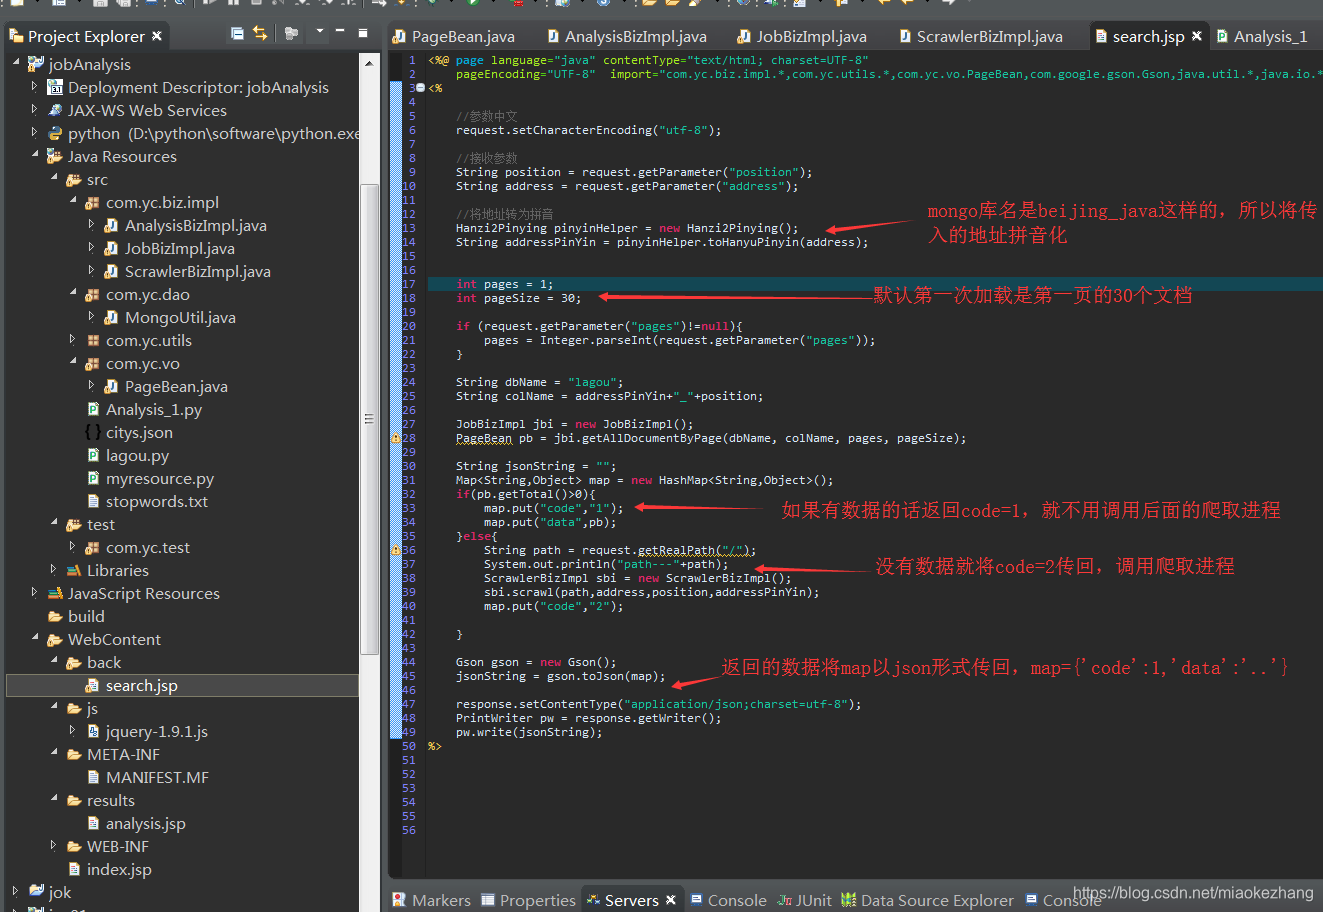Click the analysis.jsp file icon in results
1323x912 pixels.
pos(93,823)
